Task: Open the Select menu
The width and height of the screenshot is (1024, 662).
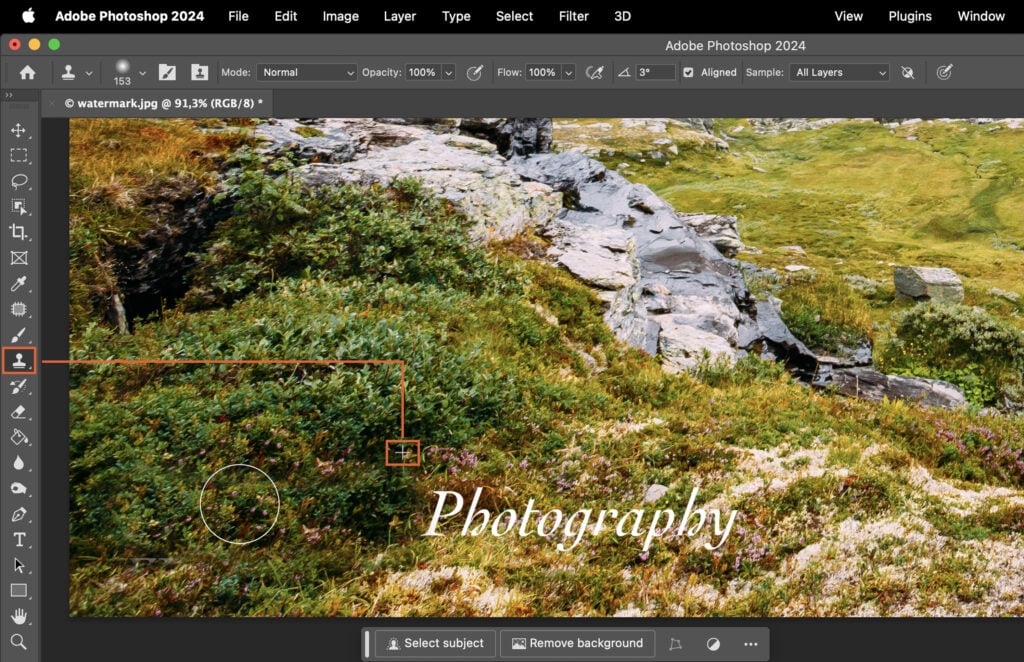Action: (x=514, y=16)
